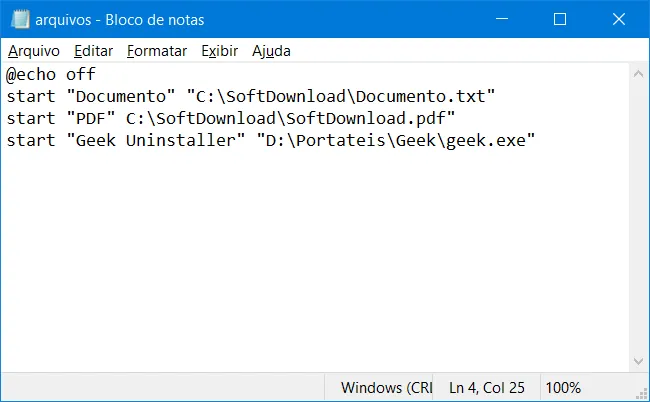The height and width of the screenshot is (402, 650).
Task: Click the scrollbar up arrow
Action: [x=638, y=74]
